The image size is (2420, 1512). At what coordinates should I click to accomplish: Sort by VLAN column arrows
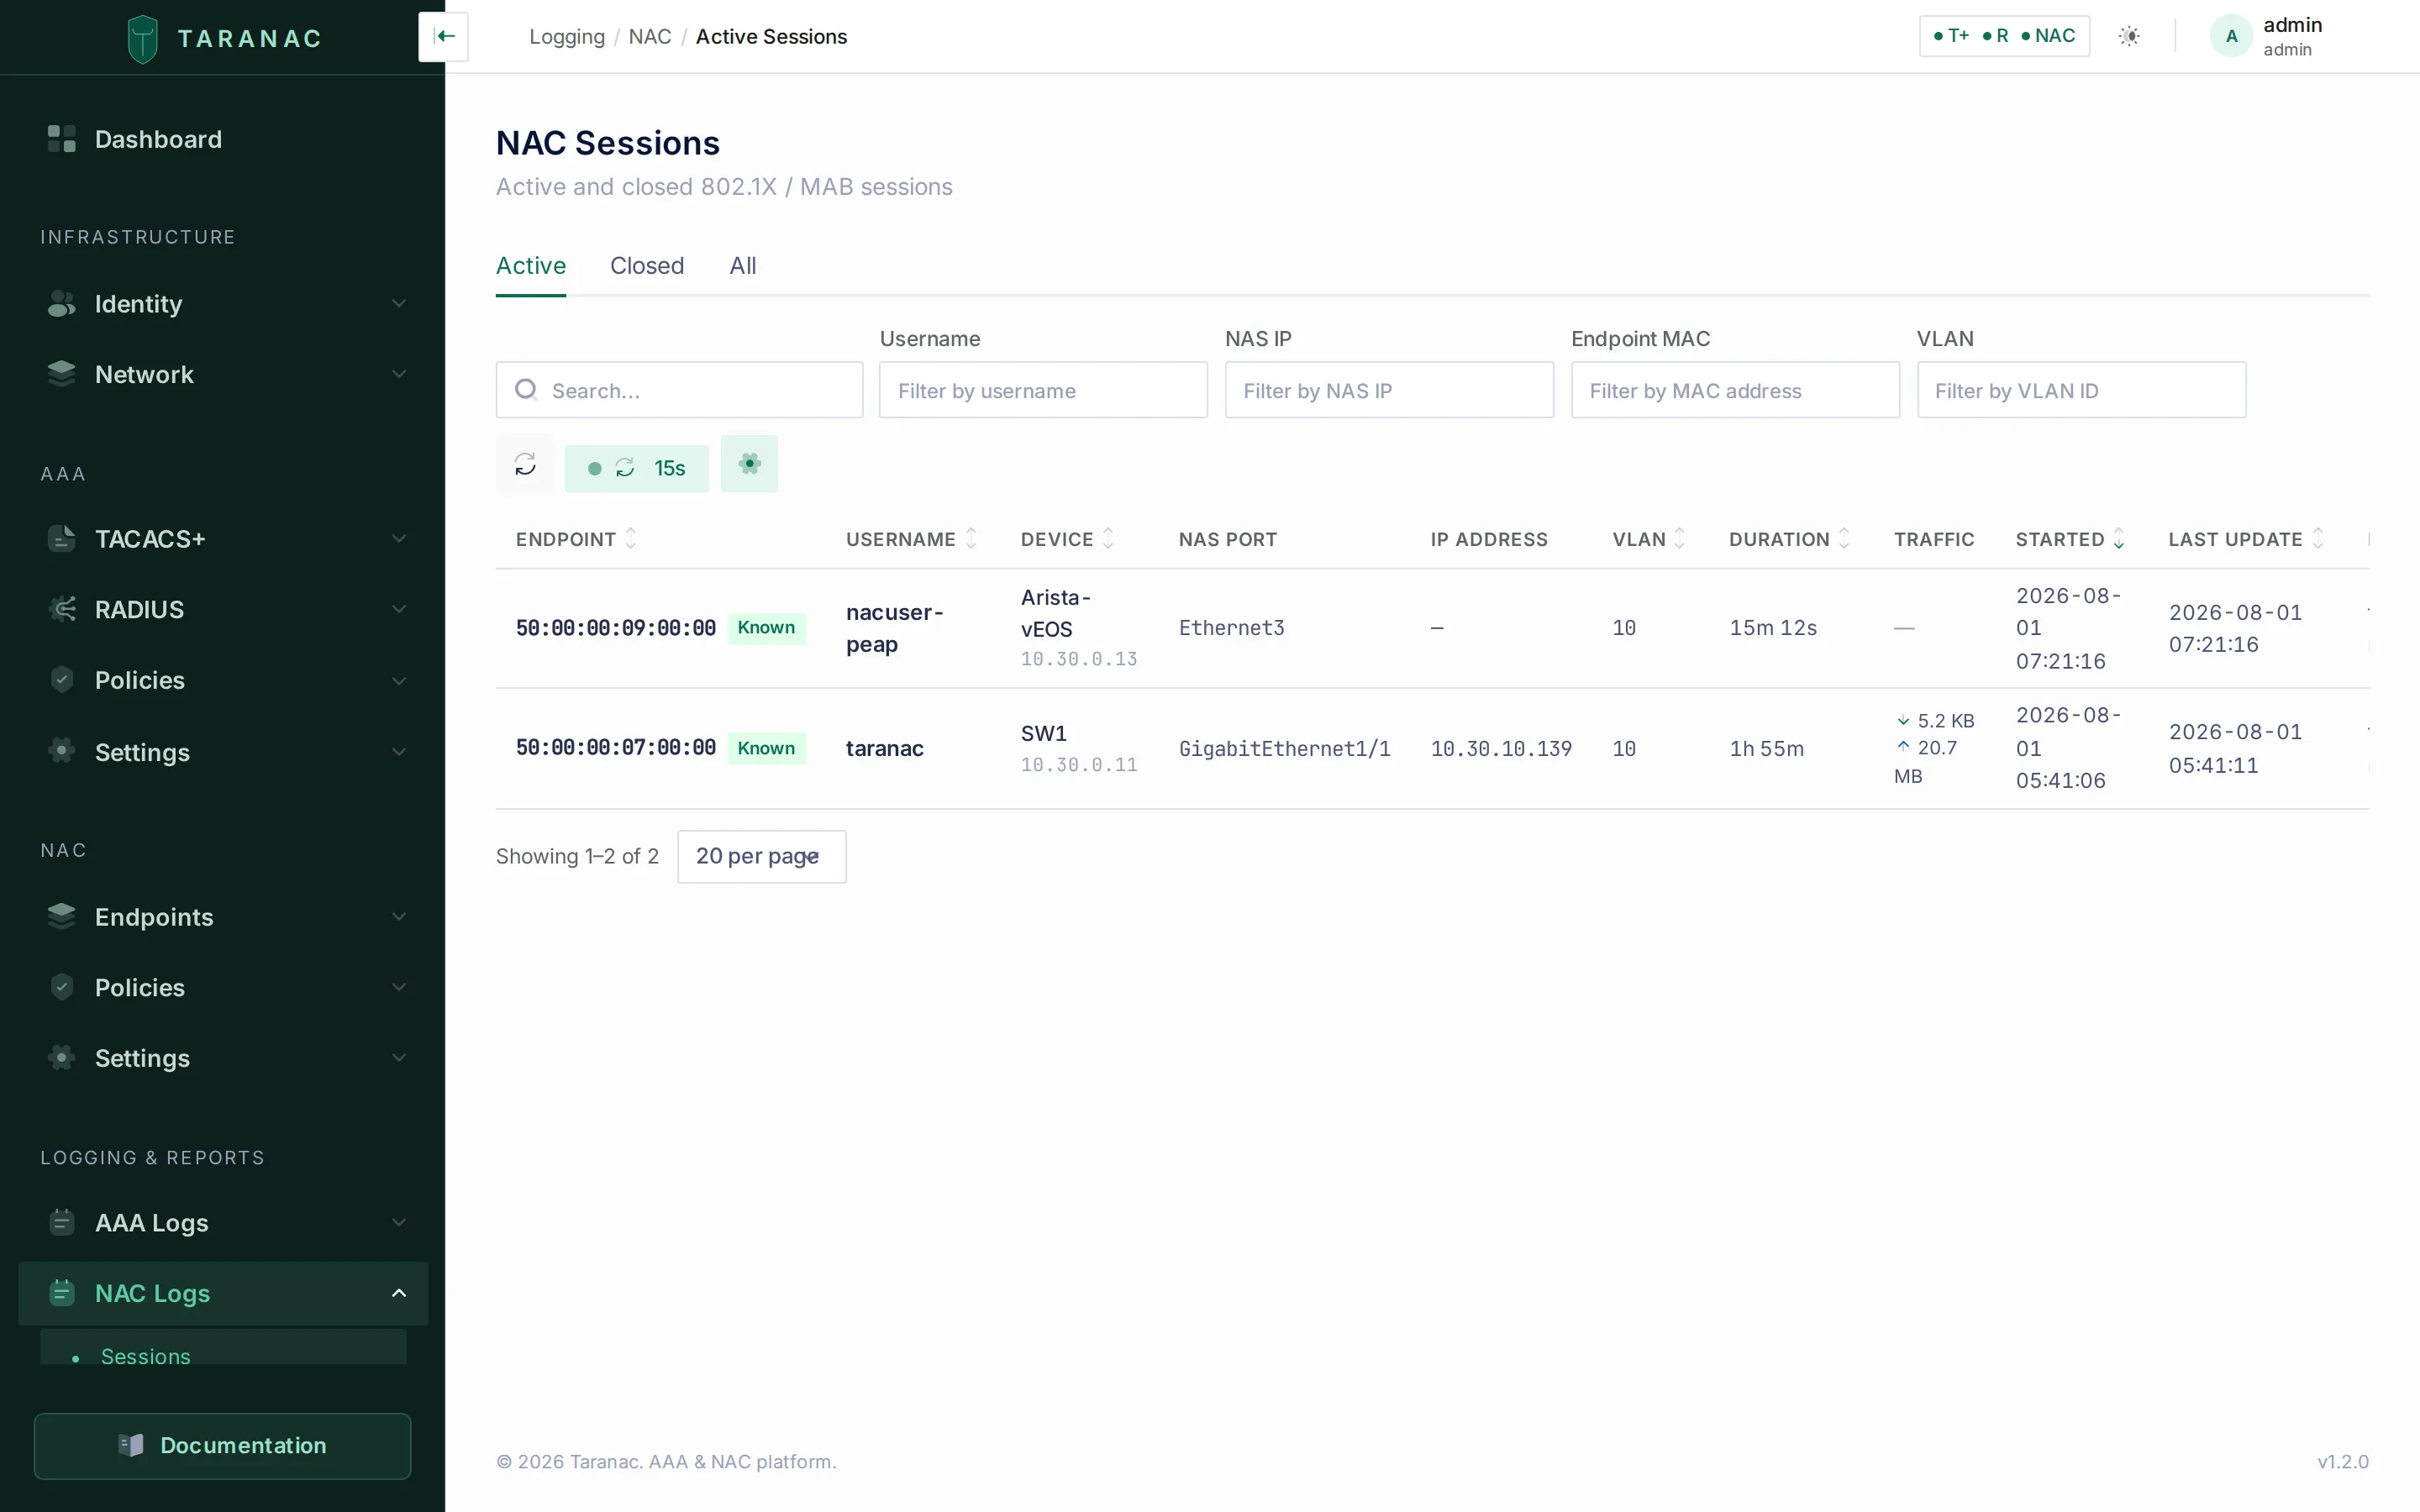click(1680, 539)
